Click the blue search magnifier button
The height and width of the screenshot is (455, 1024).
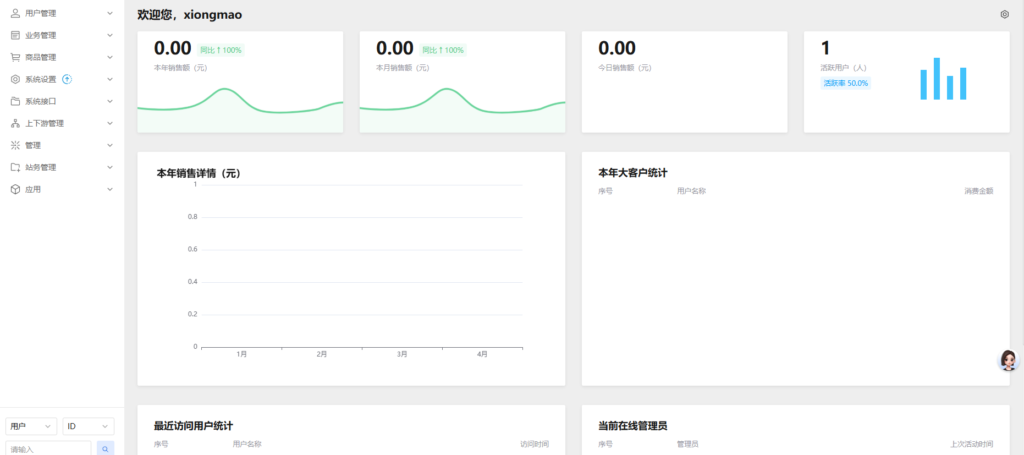105,449
